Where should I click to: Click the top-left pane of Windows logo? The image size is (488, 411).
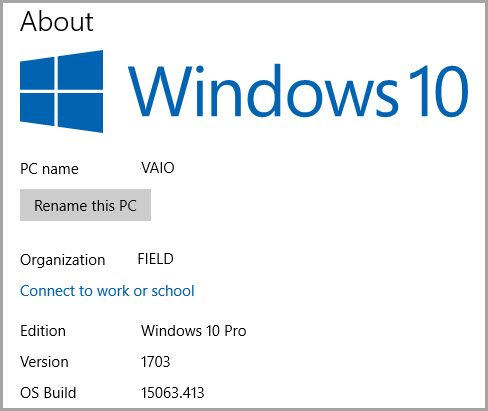pos(37,73)
